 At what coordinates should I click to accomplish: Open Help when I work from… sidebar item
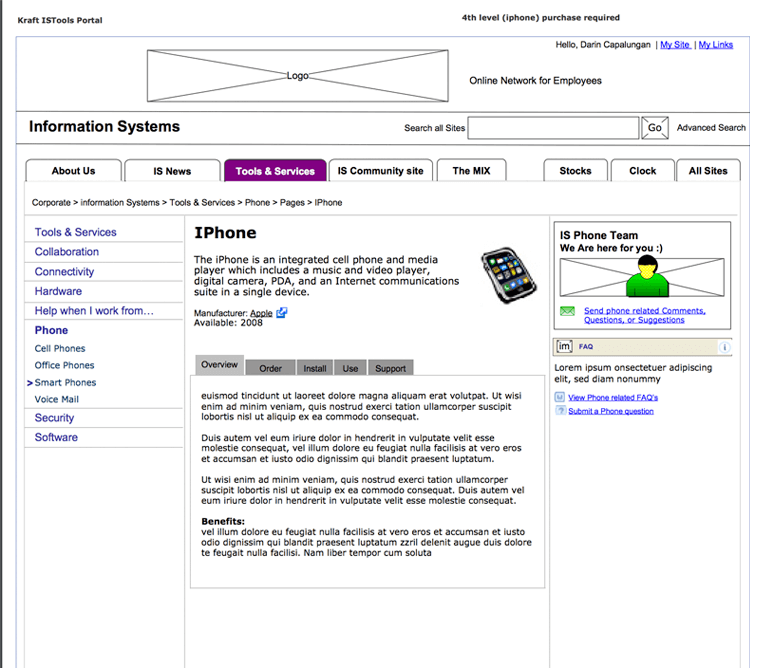tap(94, 311)
